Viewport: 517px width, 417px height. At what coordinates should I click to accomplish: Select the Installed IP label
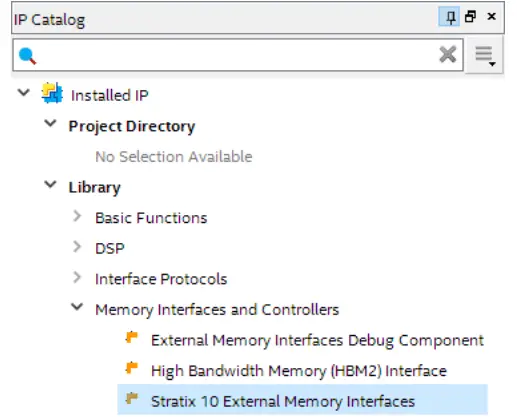(110, 96)
